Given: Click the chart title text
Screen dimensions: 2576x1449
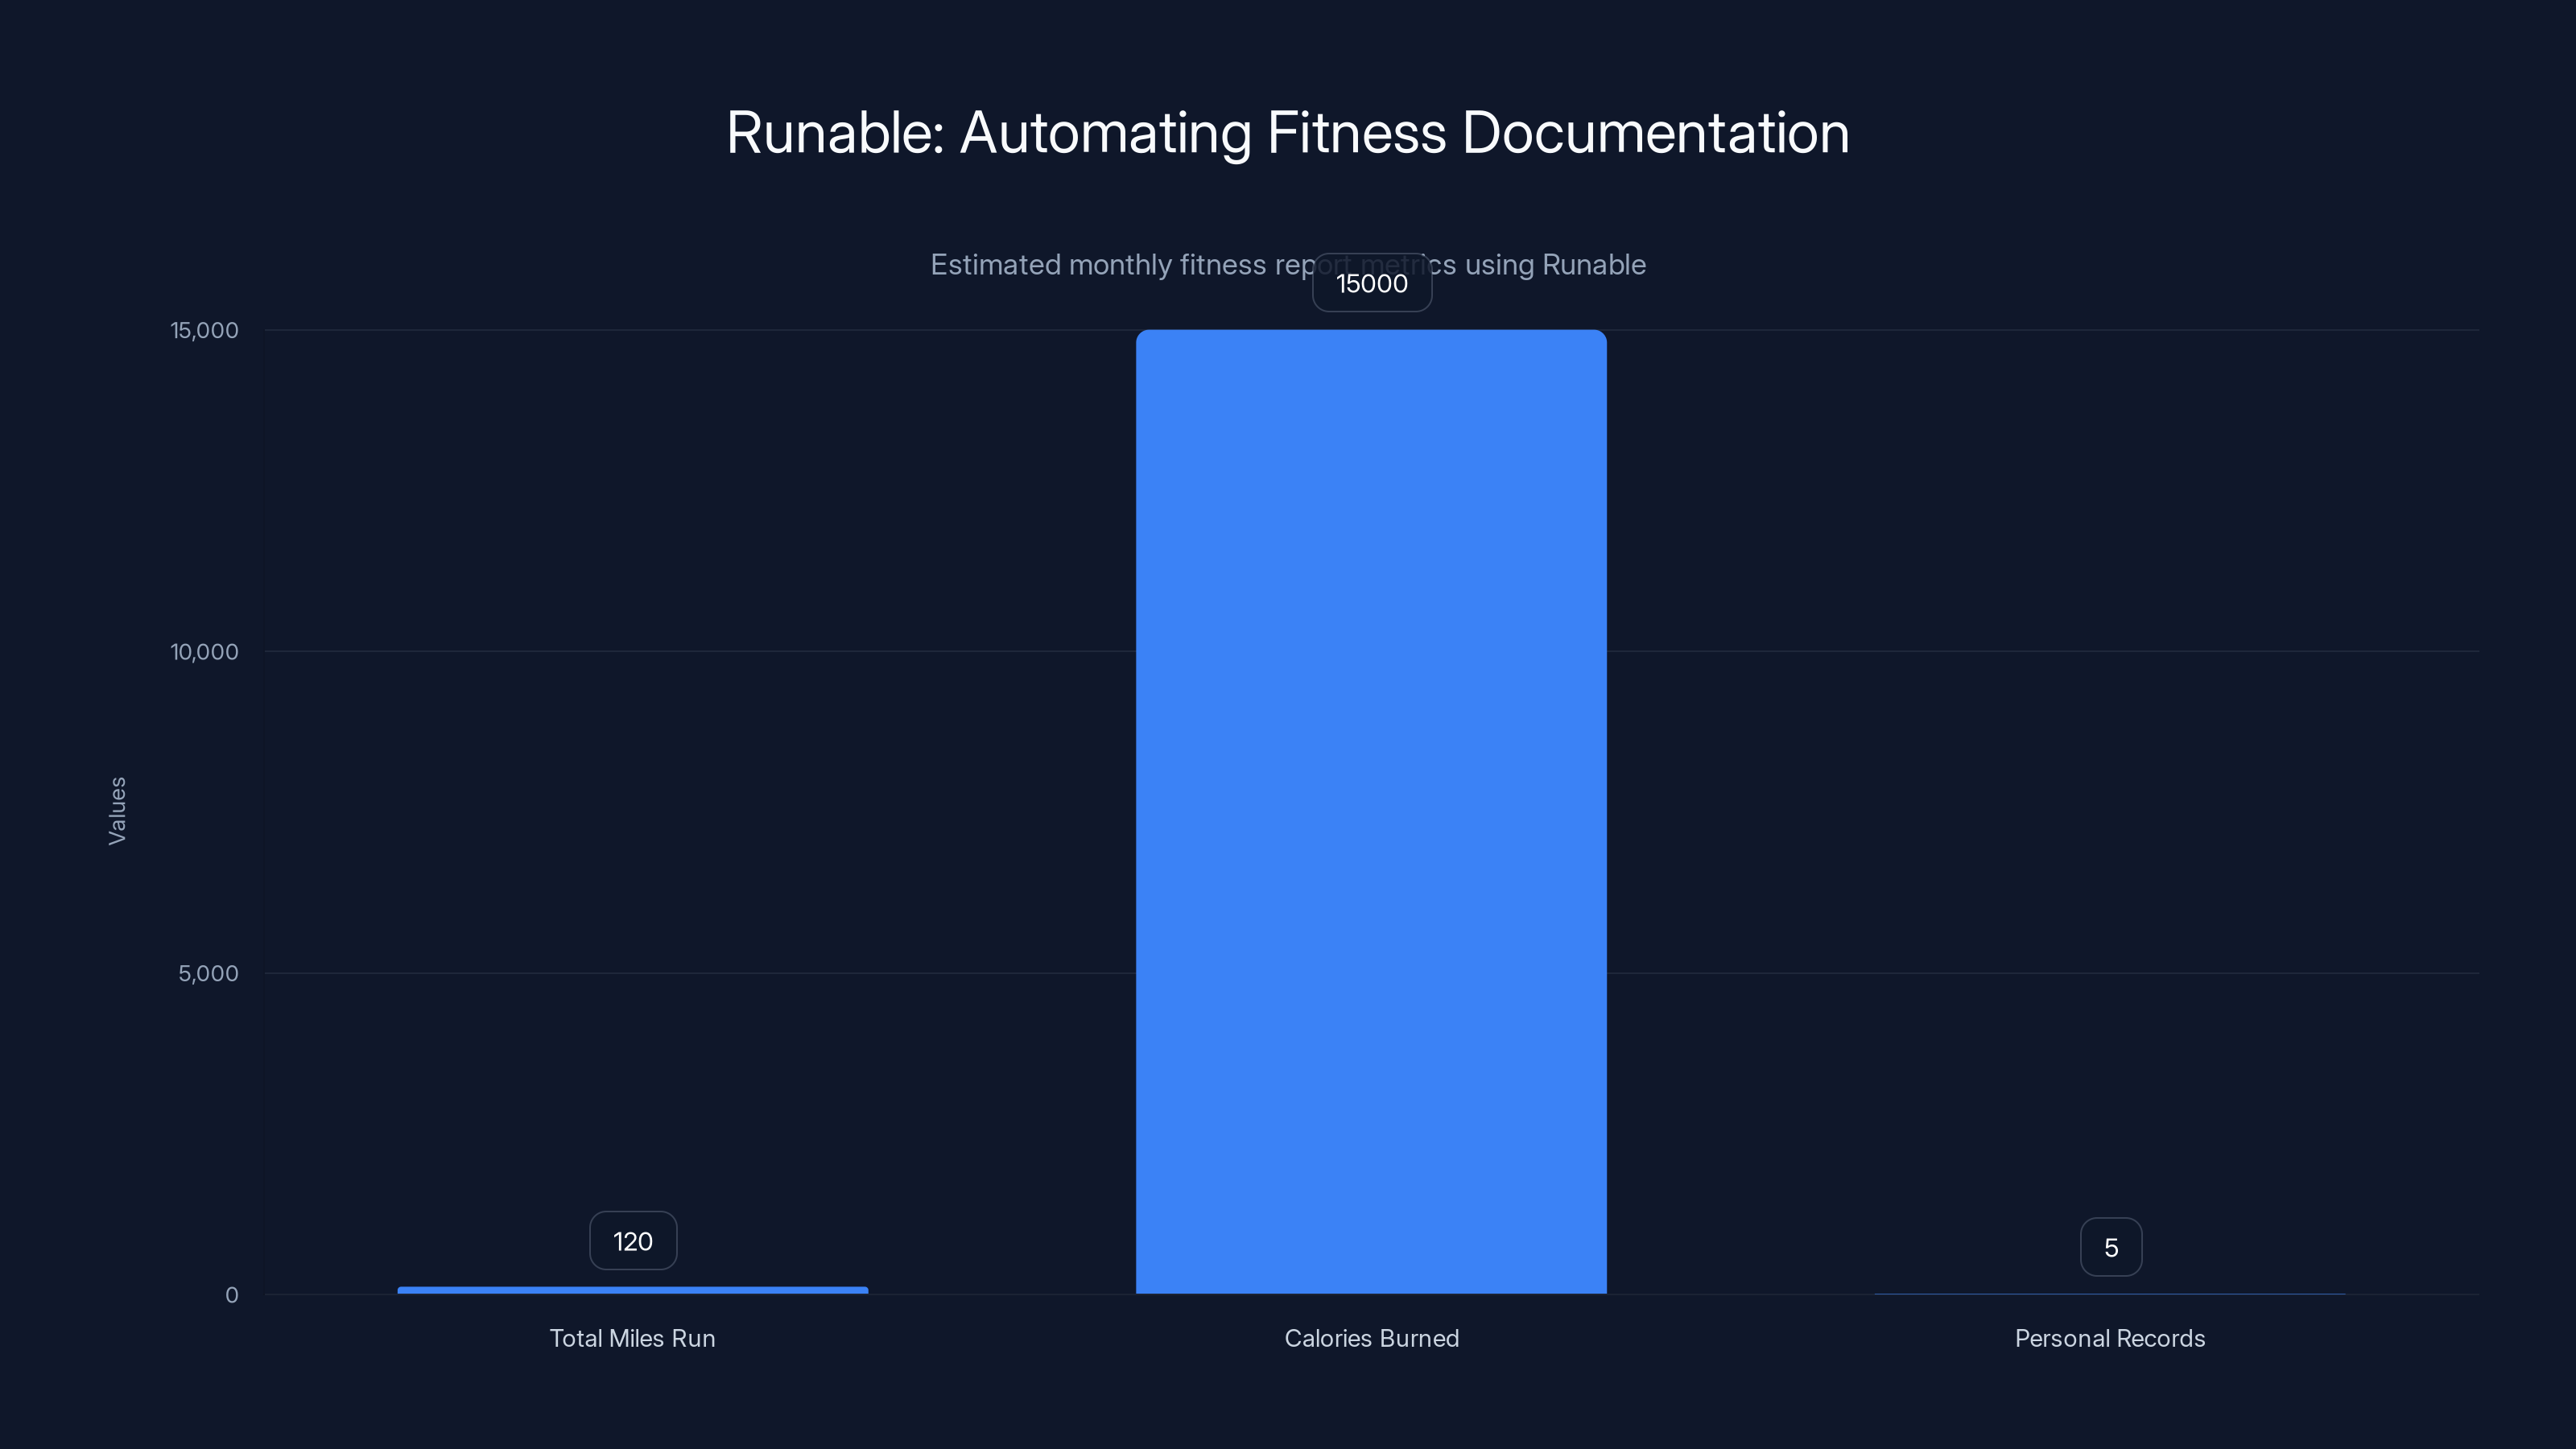Looking at the screenshot, I should pos(1287,131).
